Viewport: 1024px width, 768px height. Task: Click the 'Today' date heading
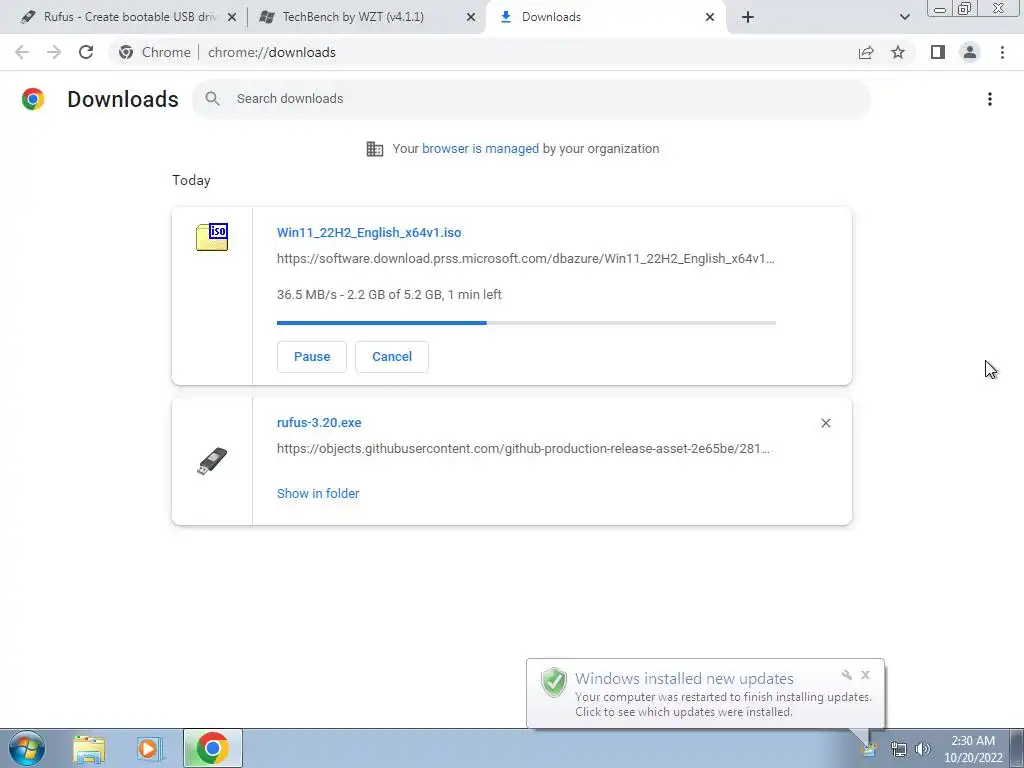click(x=191, y=180)
